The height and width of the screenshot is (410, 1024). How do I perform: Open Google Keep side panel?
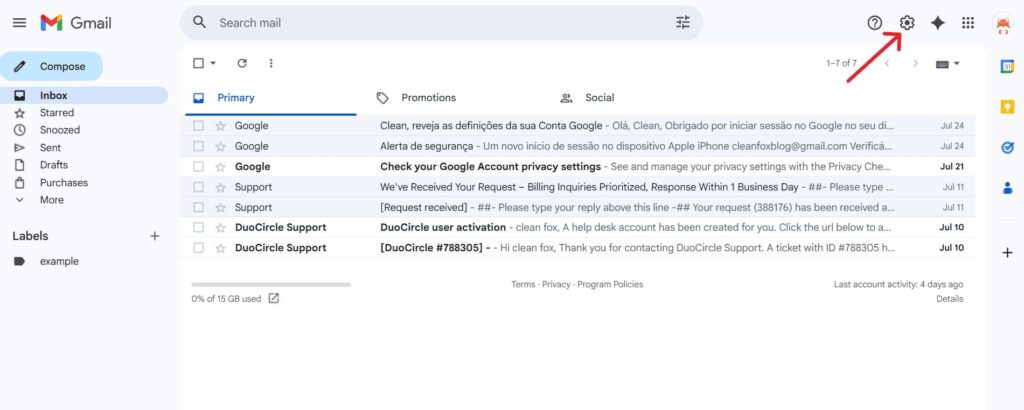pyautogui.click(x=1007, y=107)
